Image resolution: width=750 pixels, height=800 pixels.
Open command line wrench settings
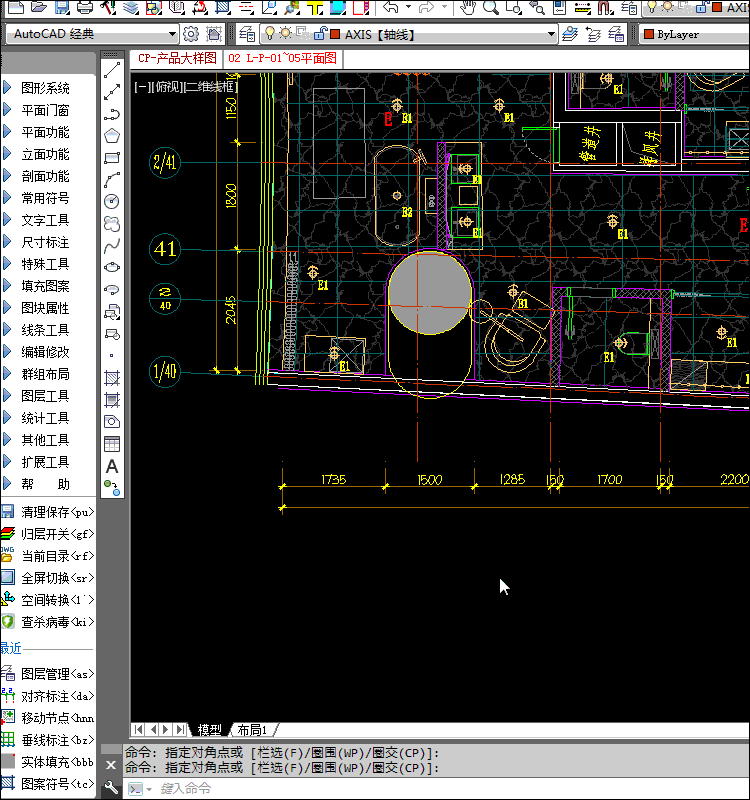pyautogui.click(x=111, y=788)
